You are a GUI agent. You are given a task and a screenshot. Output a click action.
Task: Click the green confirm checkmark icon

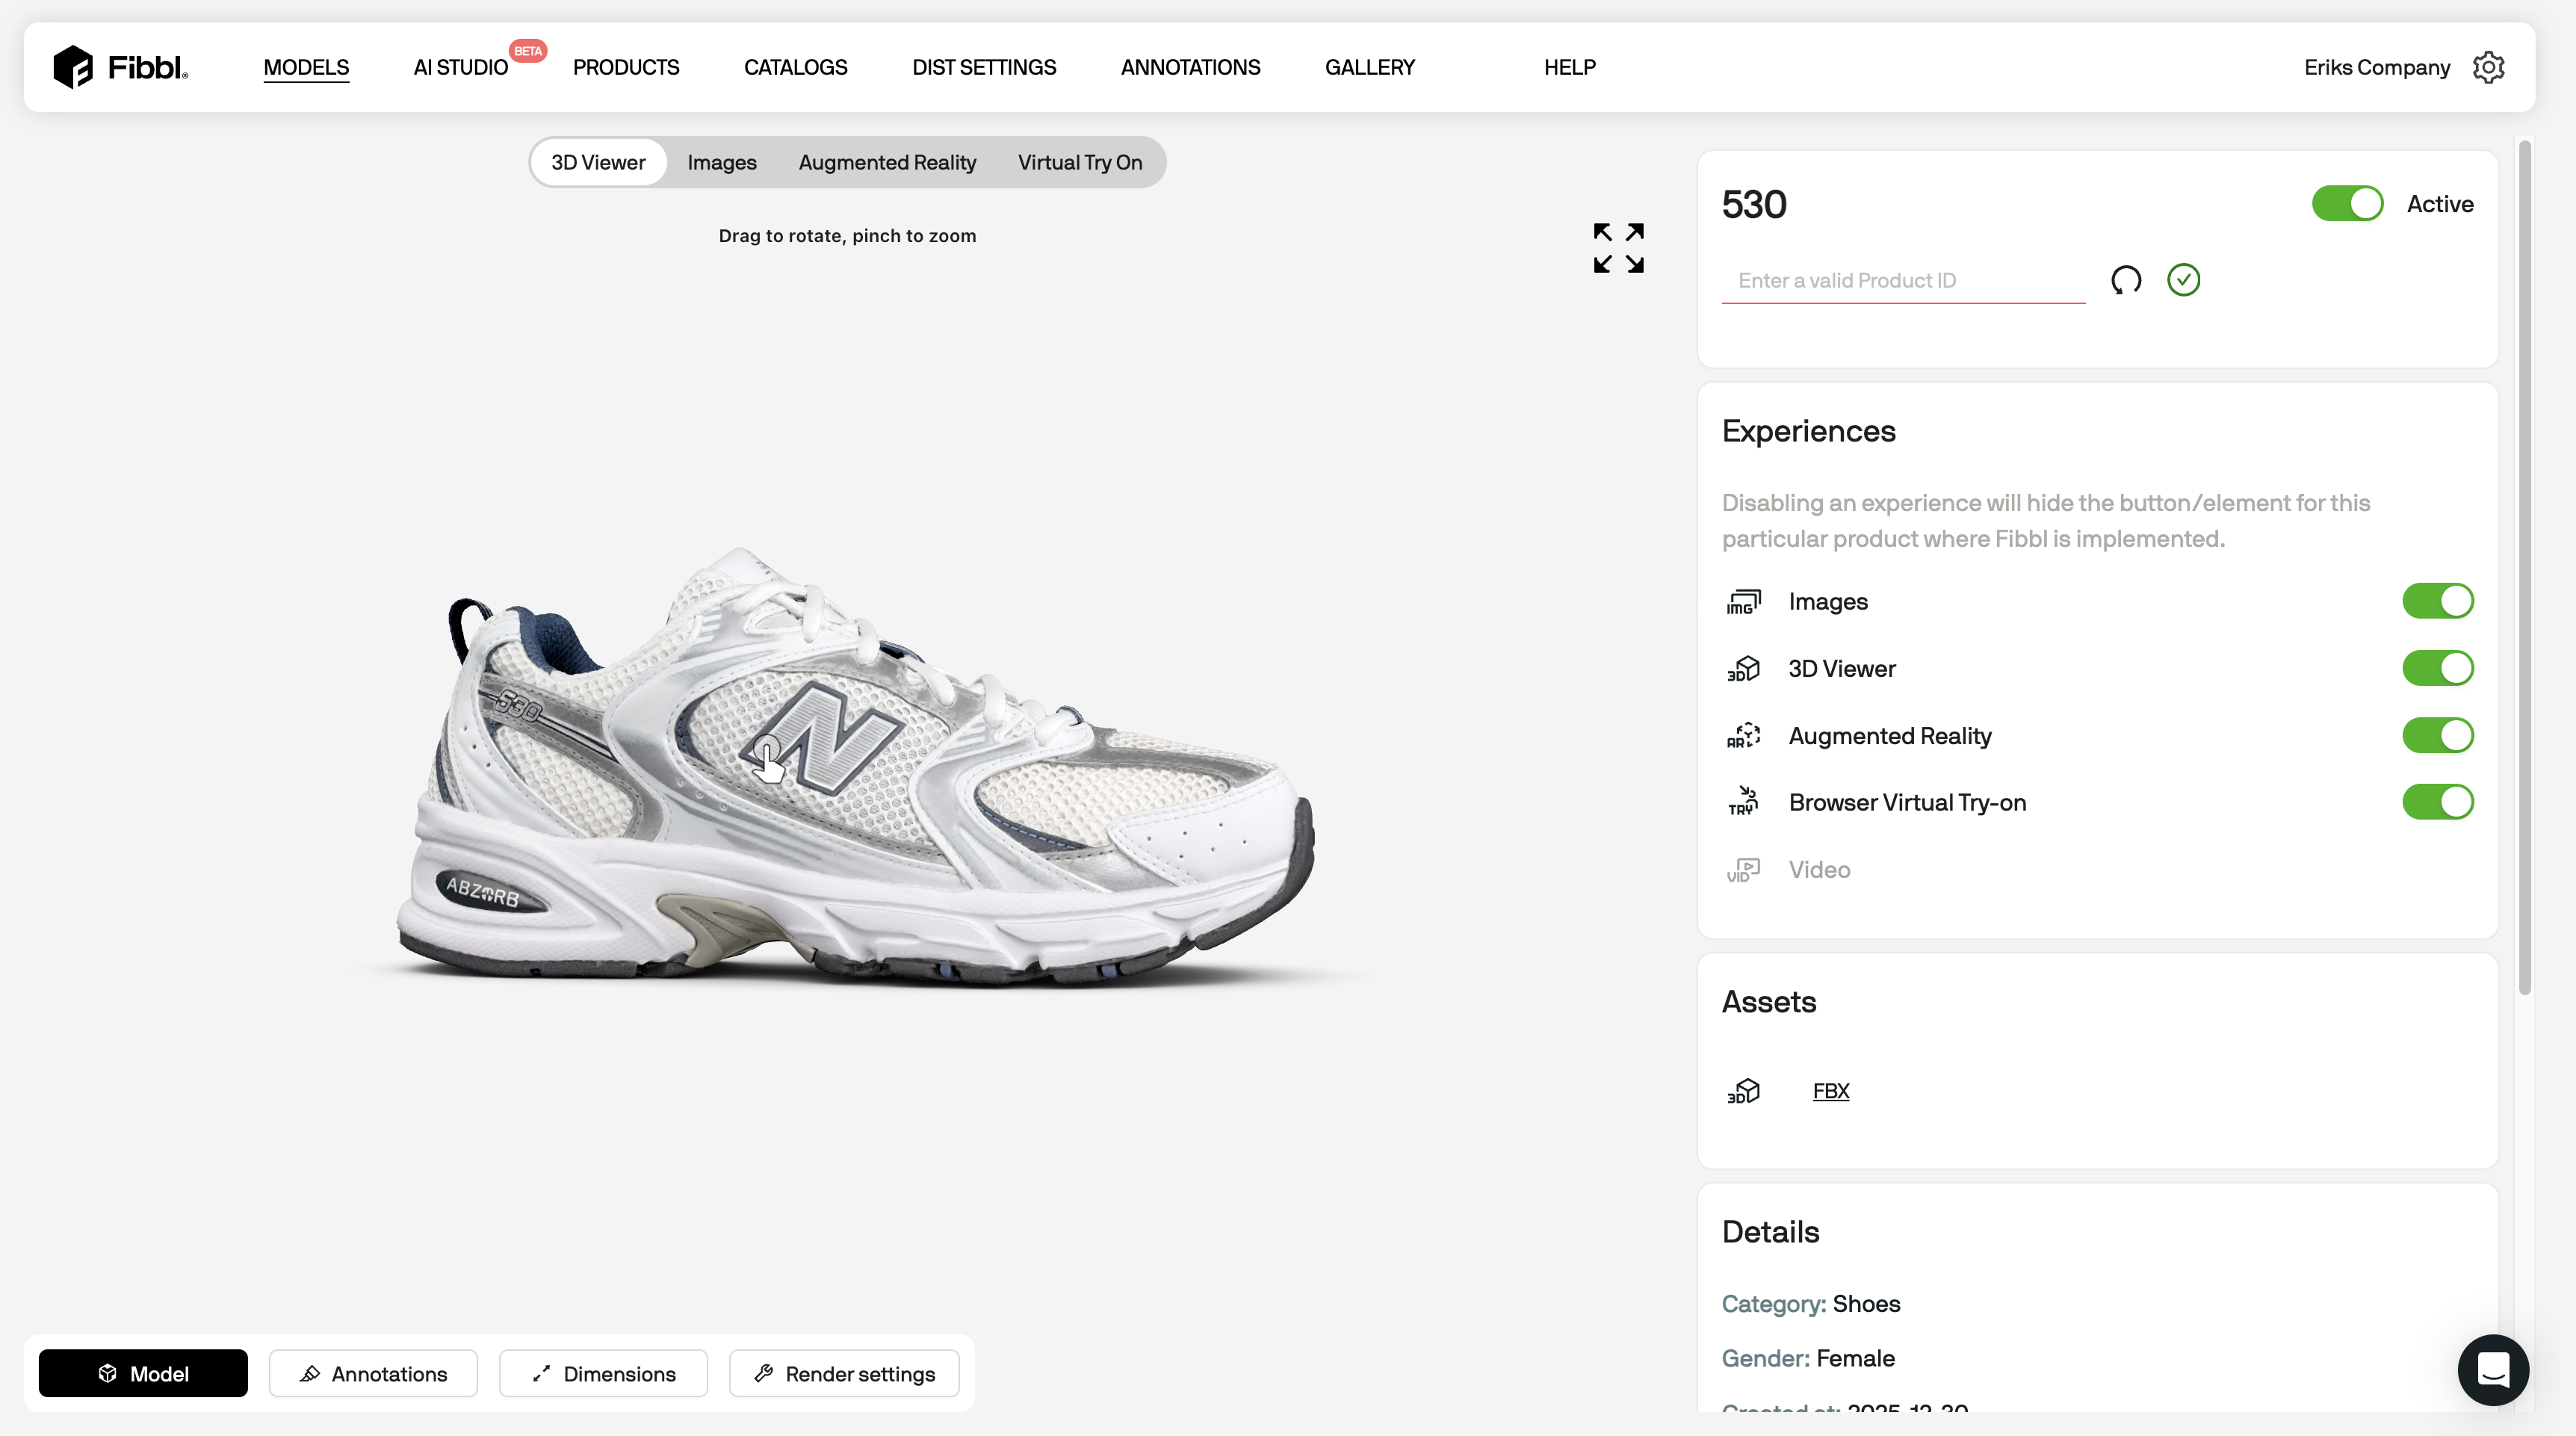coord(2183,280)
